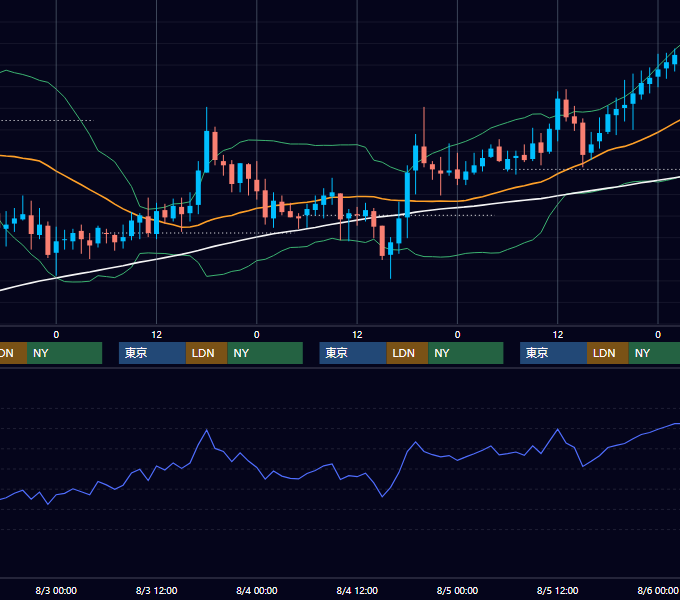Viewport: 680px width, 600px height.
Task: Click the "12" hour label above 8/4 12:00
Action: point(357,335)
